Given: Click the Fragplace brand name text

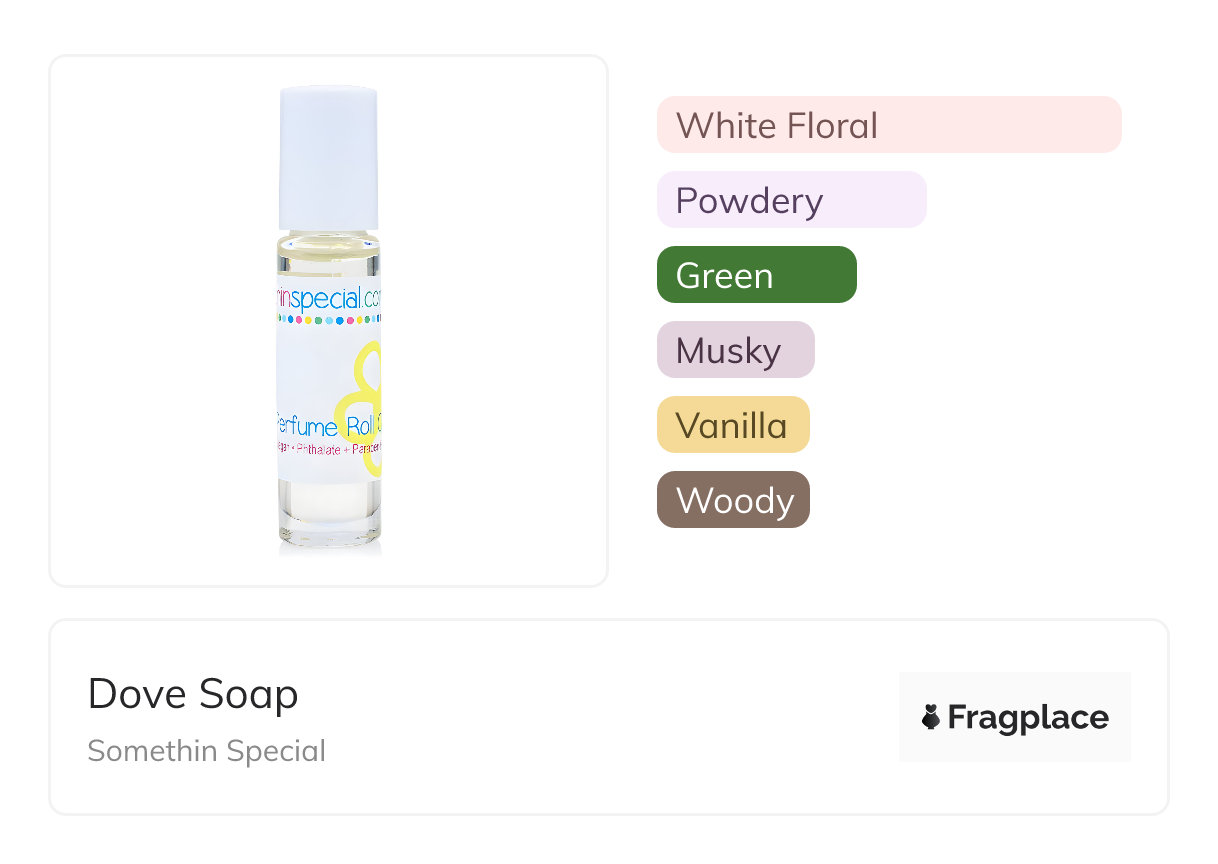Looking at the screenshot, I should click(x=1028, y=717).
